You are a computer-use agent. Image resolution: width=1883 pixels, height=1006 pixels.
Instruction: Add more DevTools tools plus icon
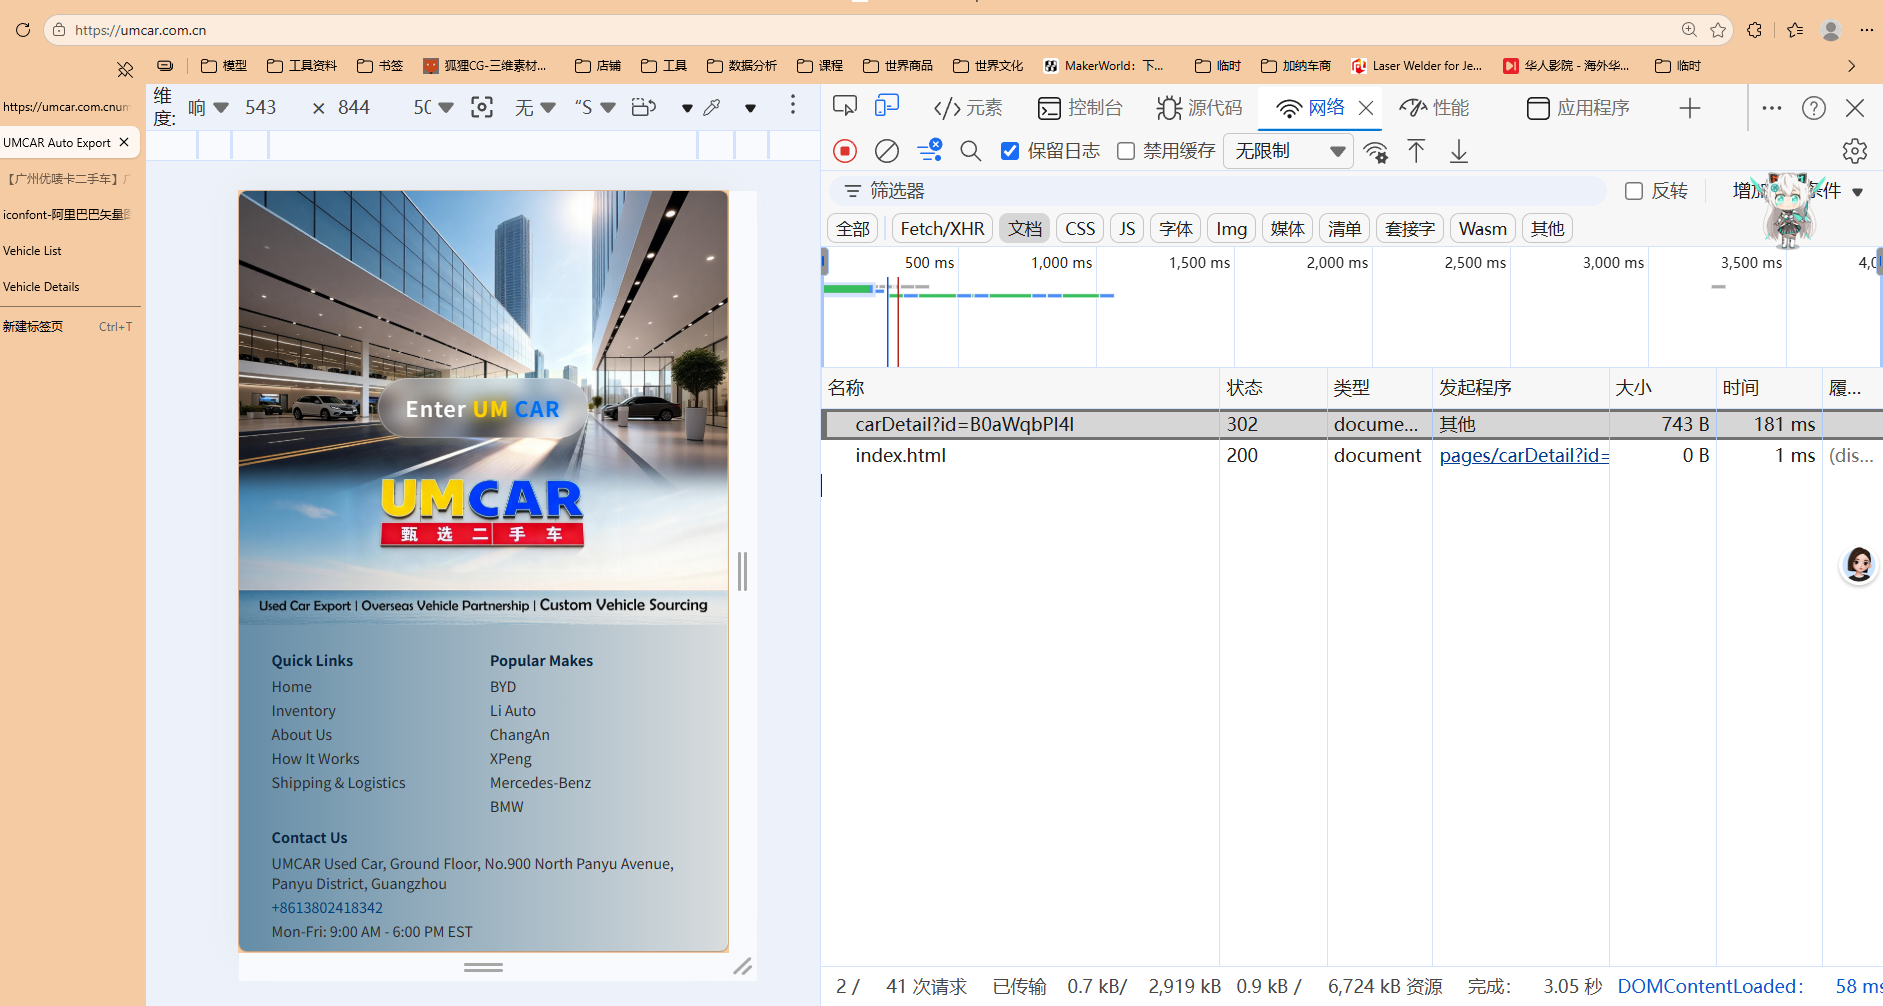pos(1690,108)
